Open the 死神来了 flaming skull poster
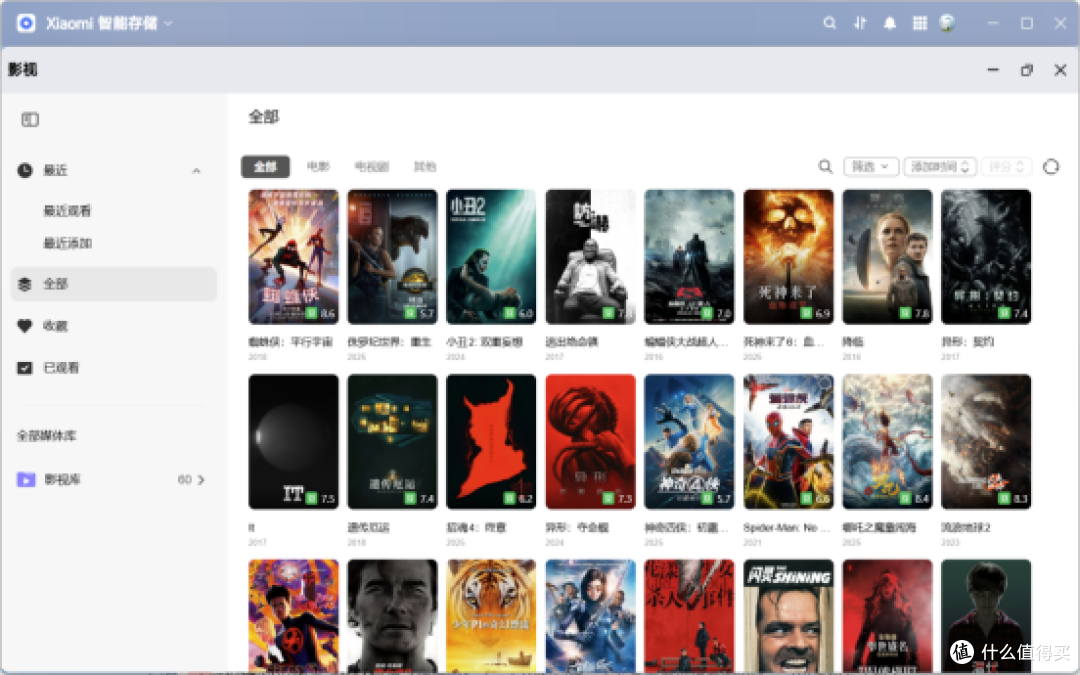Viewport: 1080px width, 675px height. [x=788, y=256]
